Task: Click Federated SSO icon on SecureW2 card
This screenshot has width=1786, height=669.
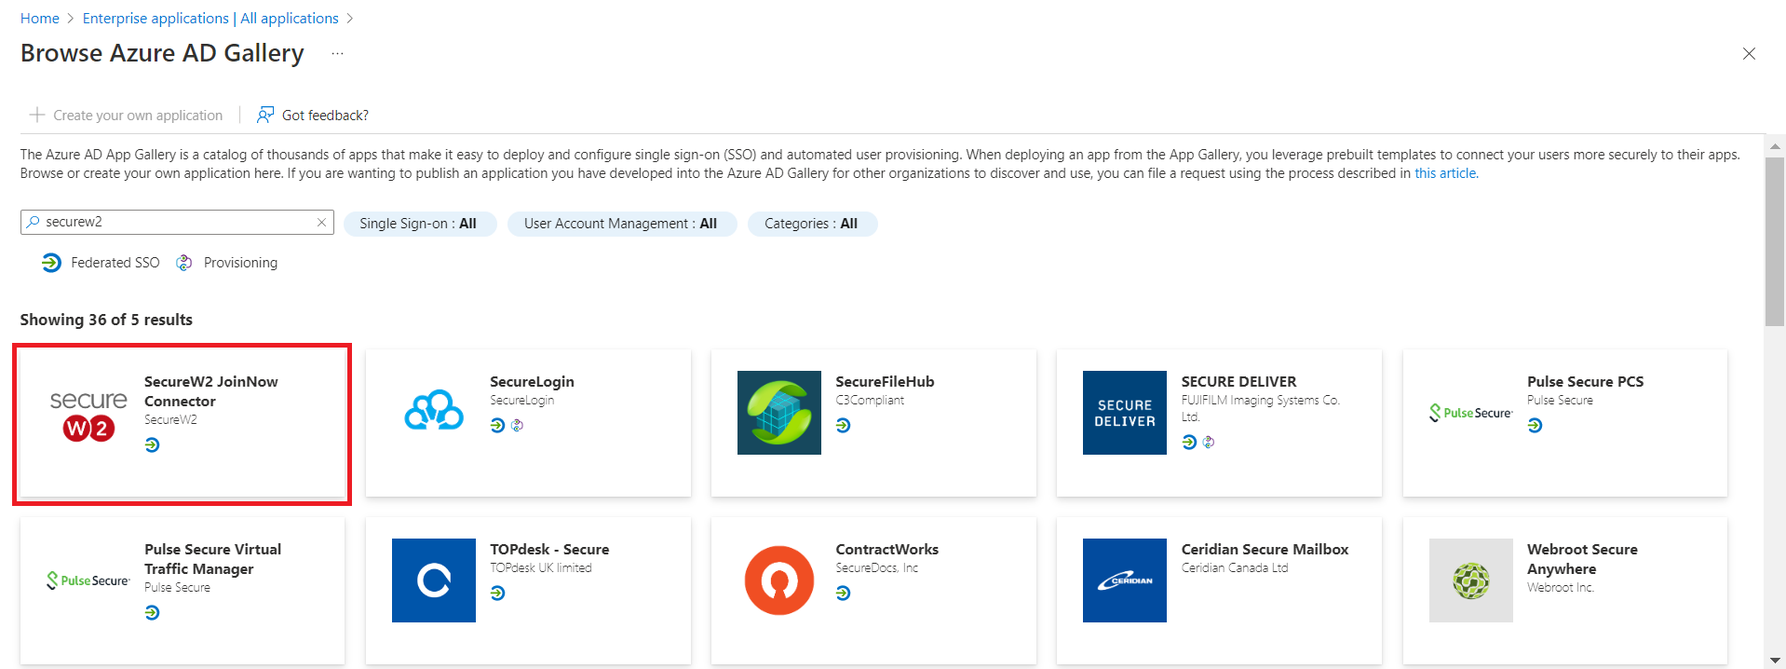Action: pyautogui.click(x=152, y=445)
